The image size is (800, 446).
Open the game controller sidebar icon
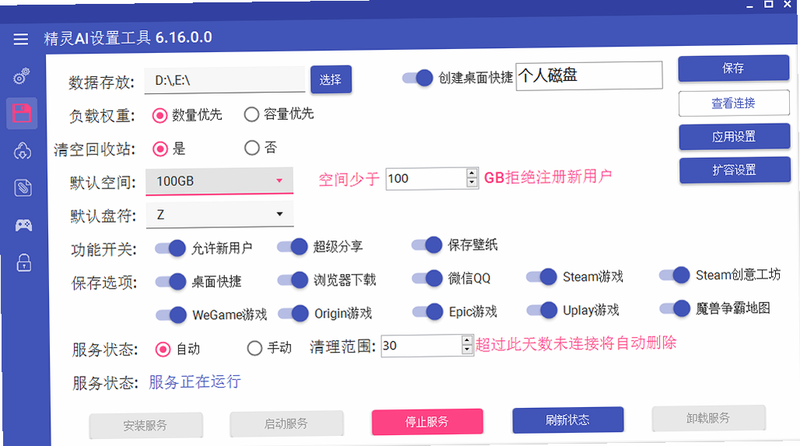coord(23,225)
